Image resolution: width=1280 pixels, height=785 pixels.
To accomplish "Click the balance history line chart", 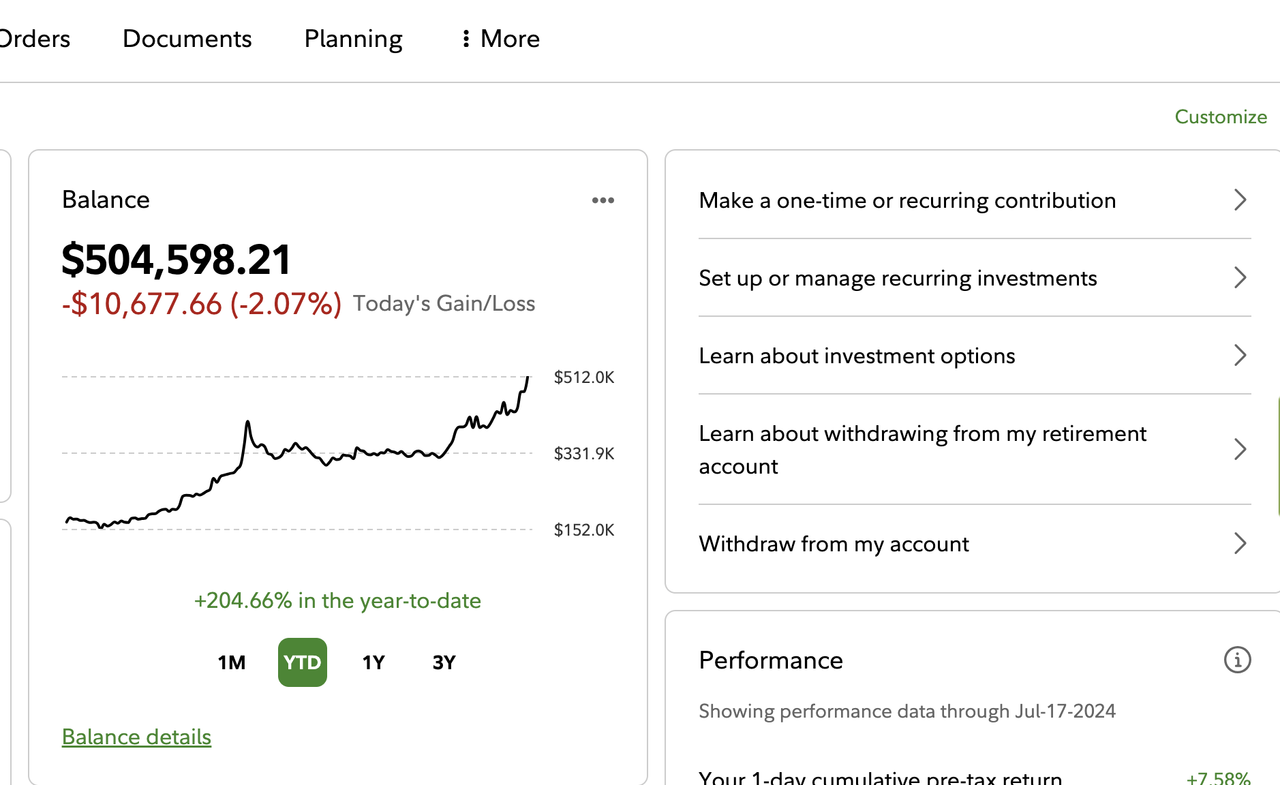I will click(297, 452).
